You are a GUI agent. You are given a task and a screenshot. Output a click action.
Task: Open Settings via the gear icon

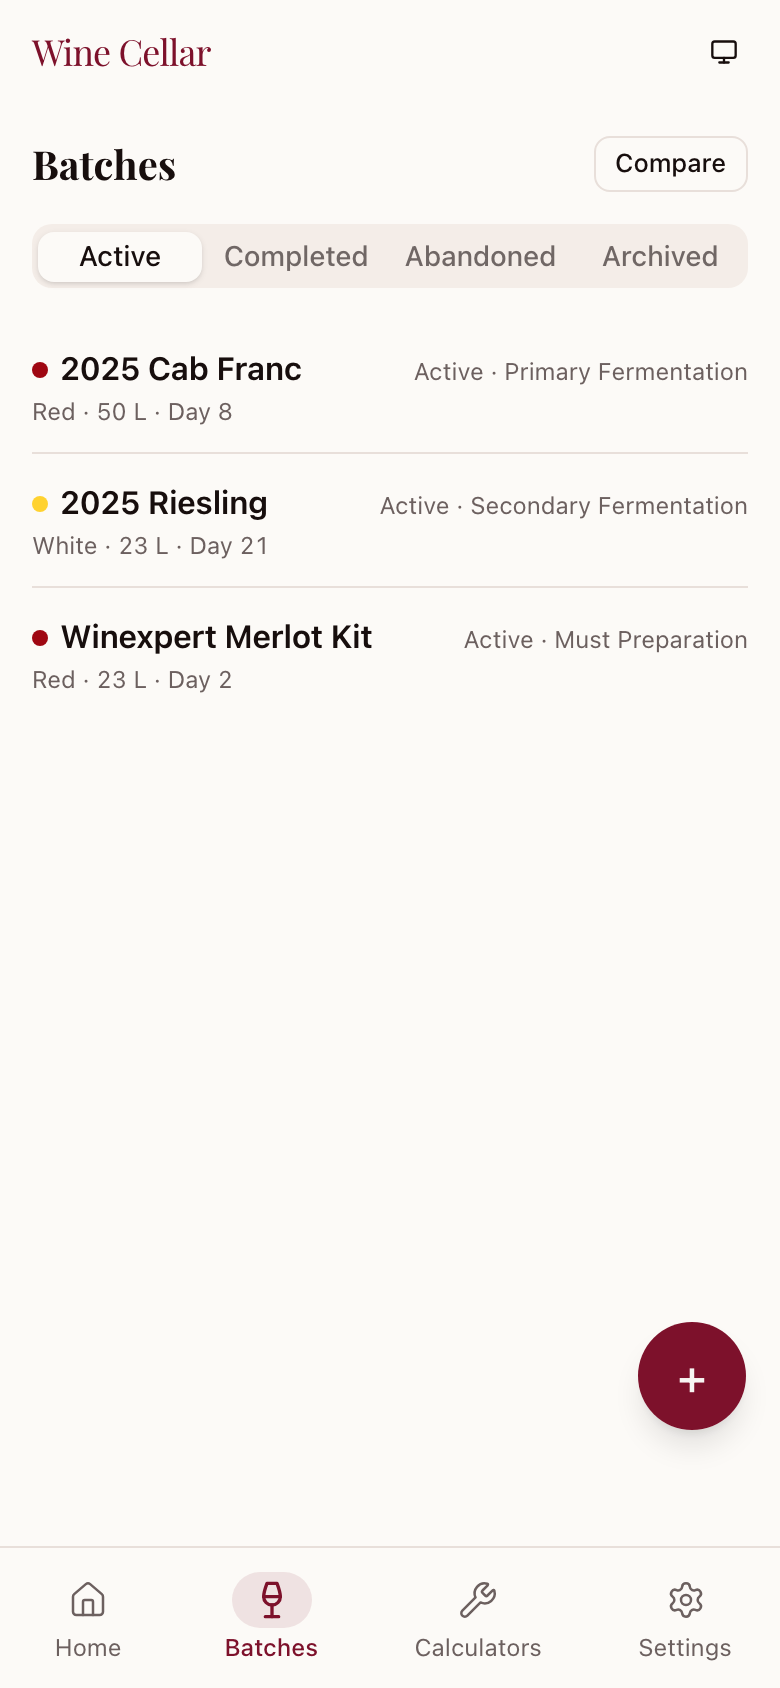(x=685, y=1600)
